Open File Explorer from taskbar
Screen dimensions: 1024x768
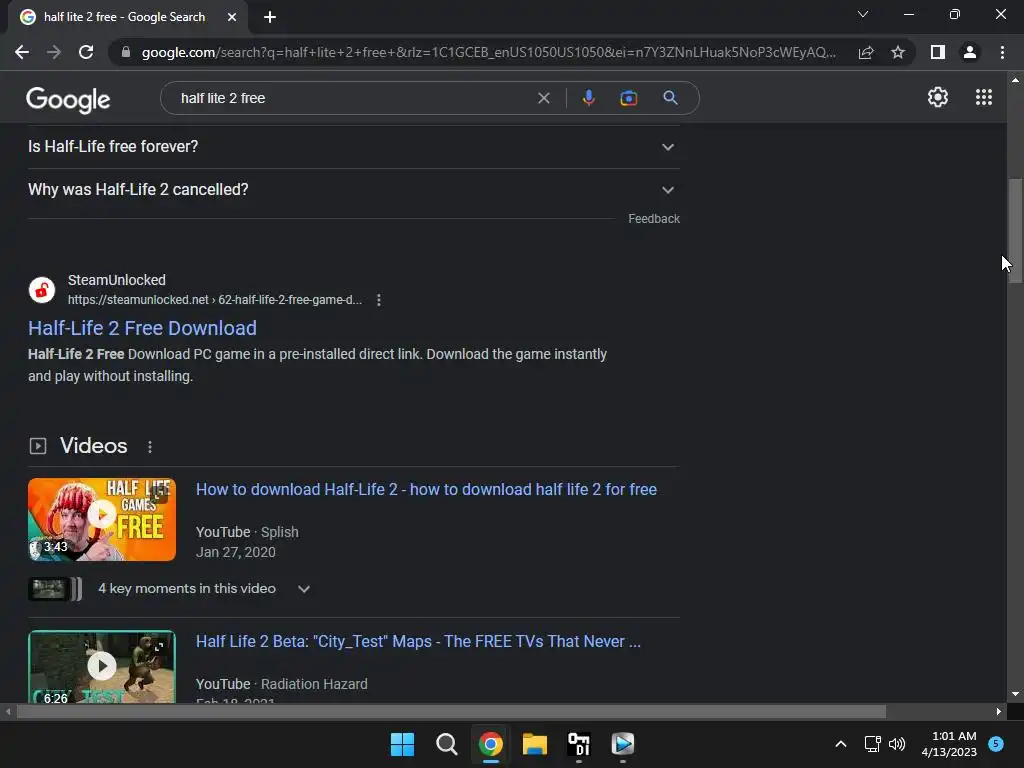click(534, 744)
